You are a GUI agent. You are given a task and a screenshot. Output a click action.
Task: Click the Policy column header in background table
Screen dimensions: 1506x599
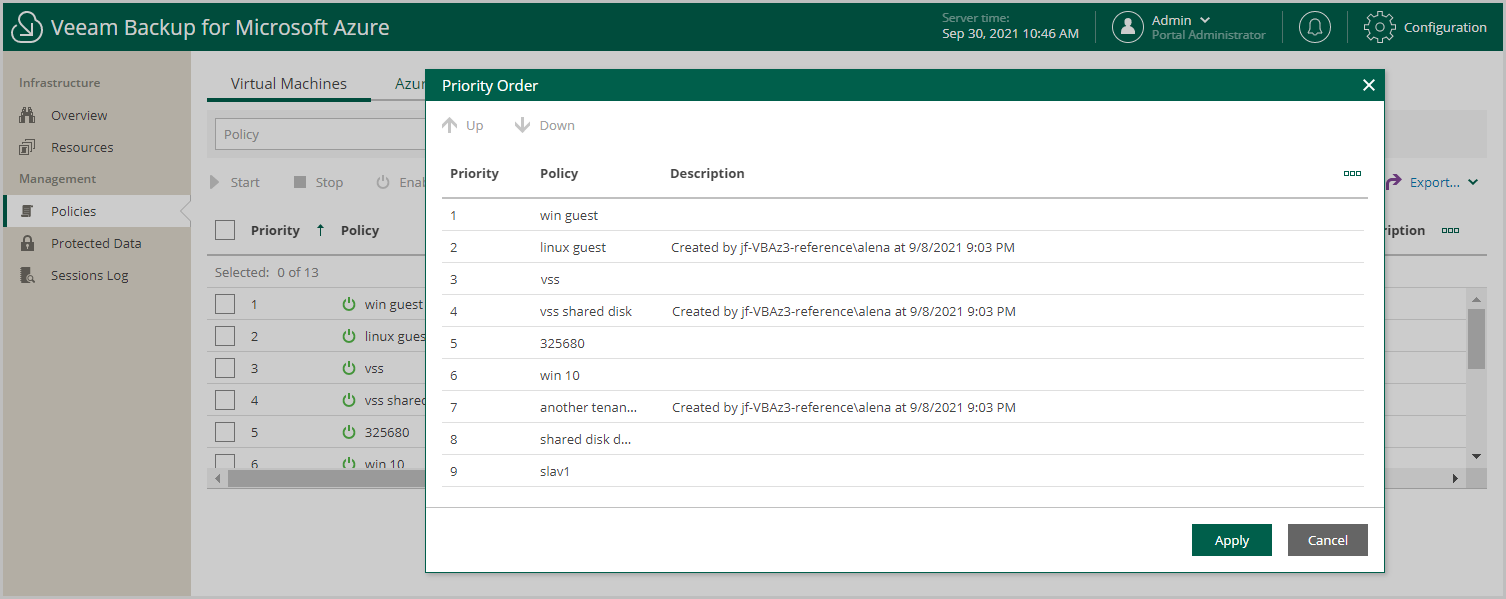coord(360,230)
